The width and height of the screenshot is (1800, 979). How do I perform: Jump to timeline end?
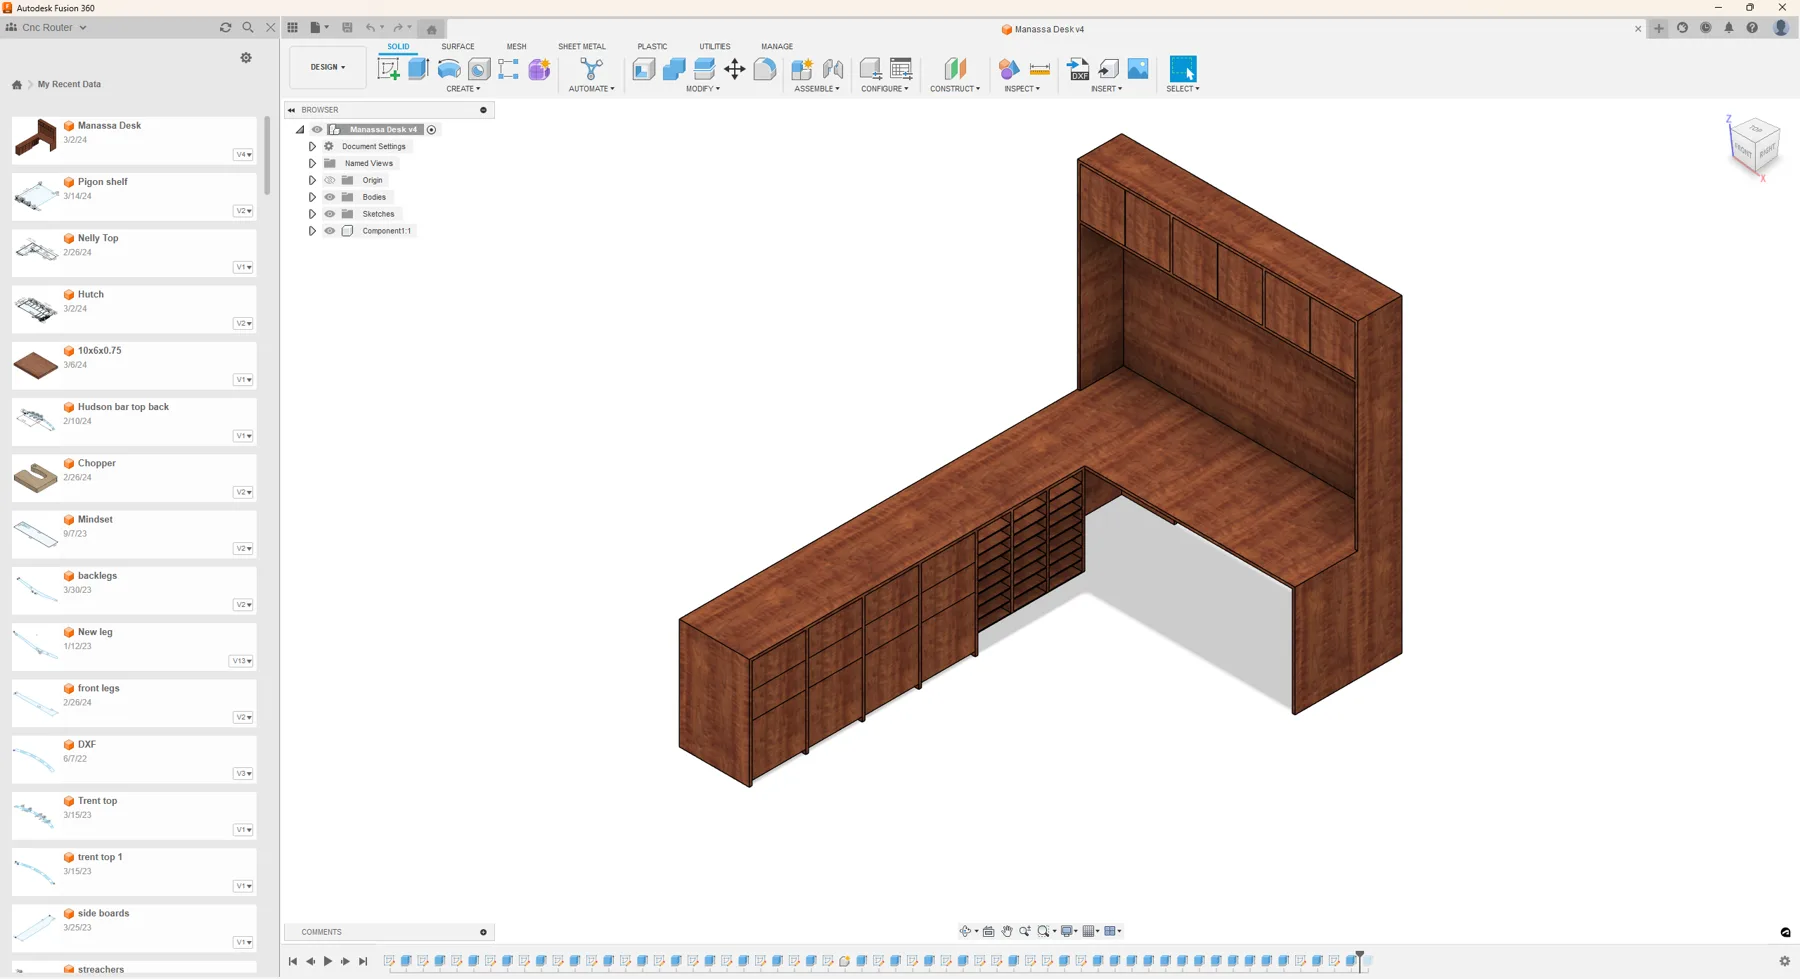click(363, 961)
